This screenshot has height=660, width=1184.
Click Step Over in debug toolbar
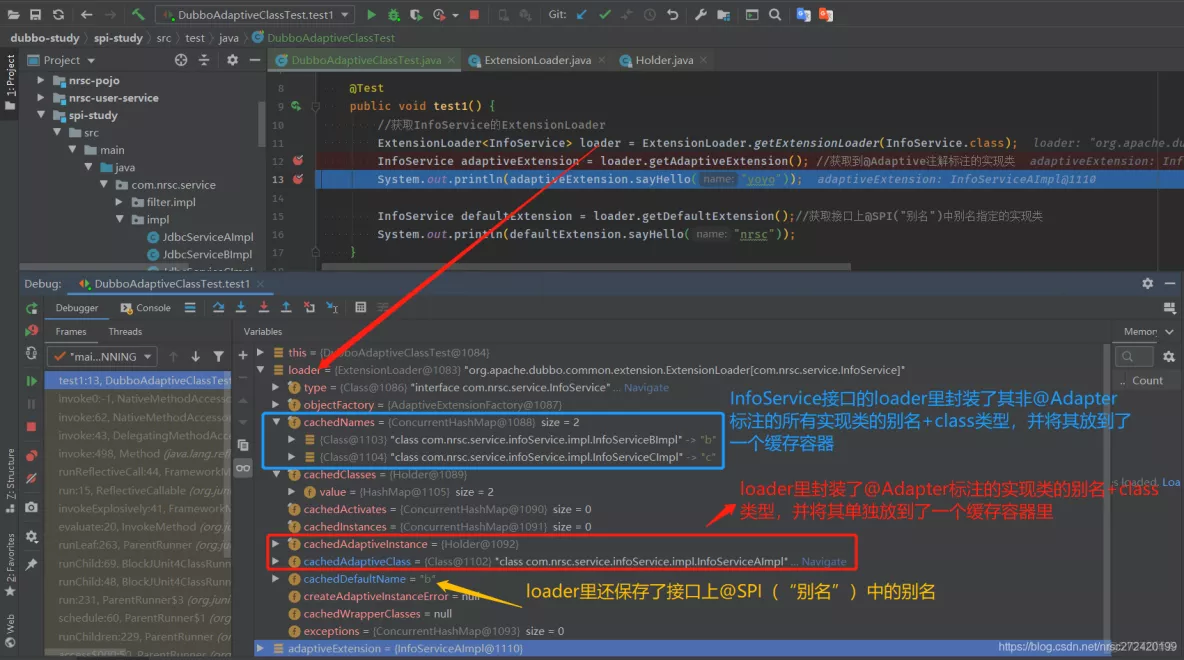pos(218,307)
